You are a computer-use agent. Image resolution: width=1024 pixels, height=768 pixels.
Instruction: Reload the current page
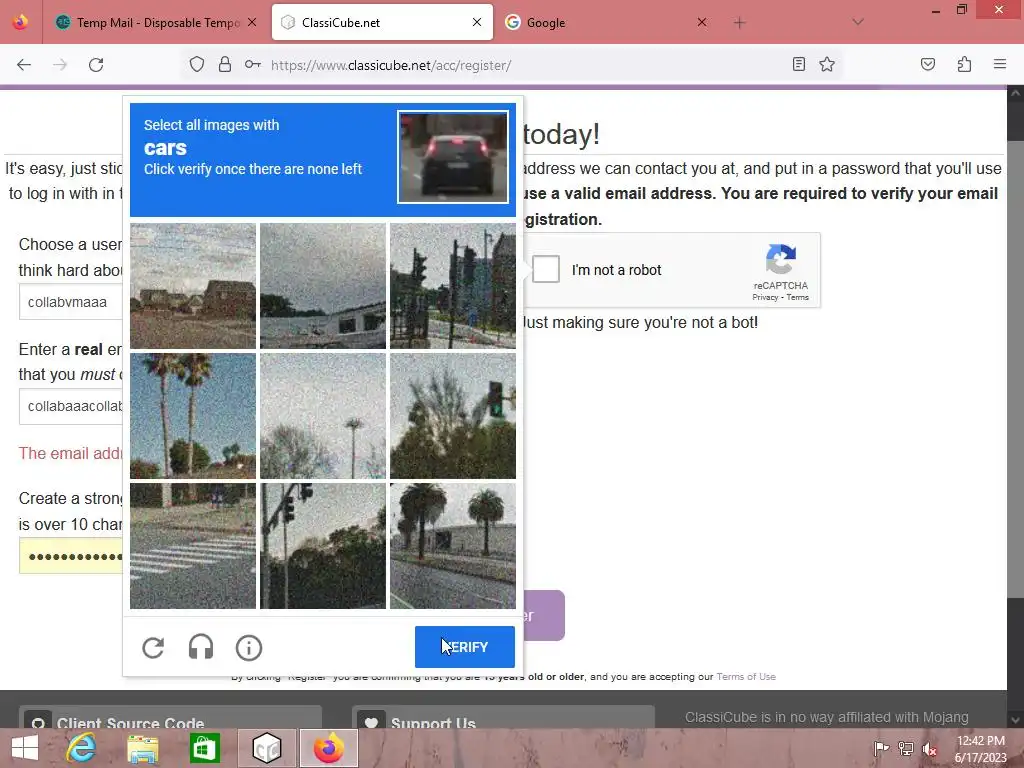pos(96,65)
